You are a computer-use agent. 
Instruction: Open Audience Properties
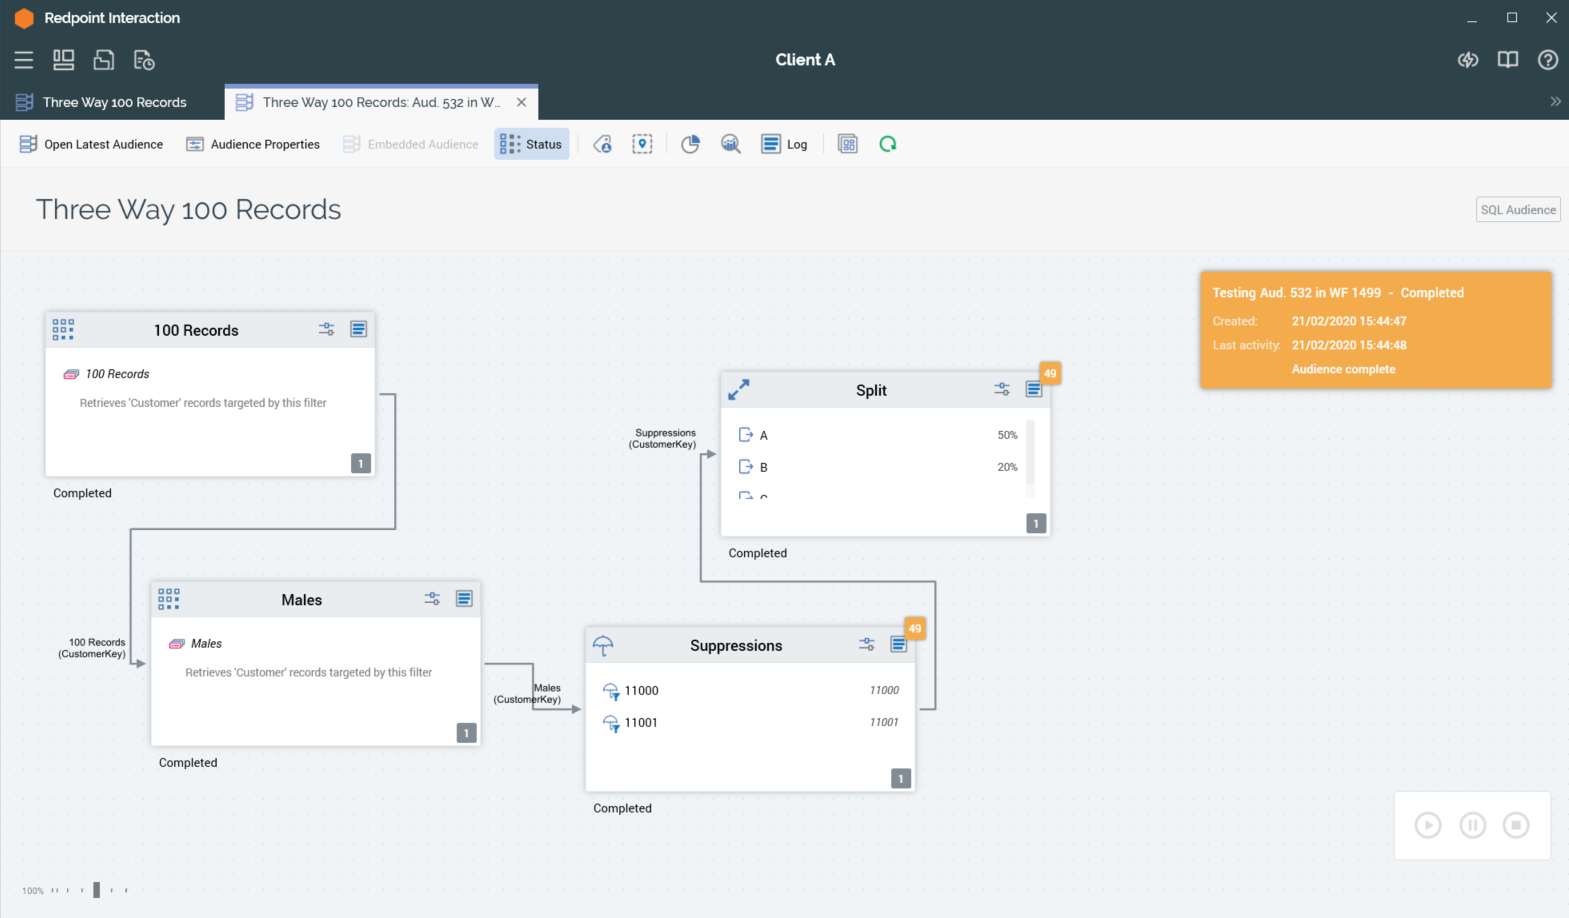(x=253, y=144)
